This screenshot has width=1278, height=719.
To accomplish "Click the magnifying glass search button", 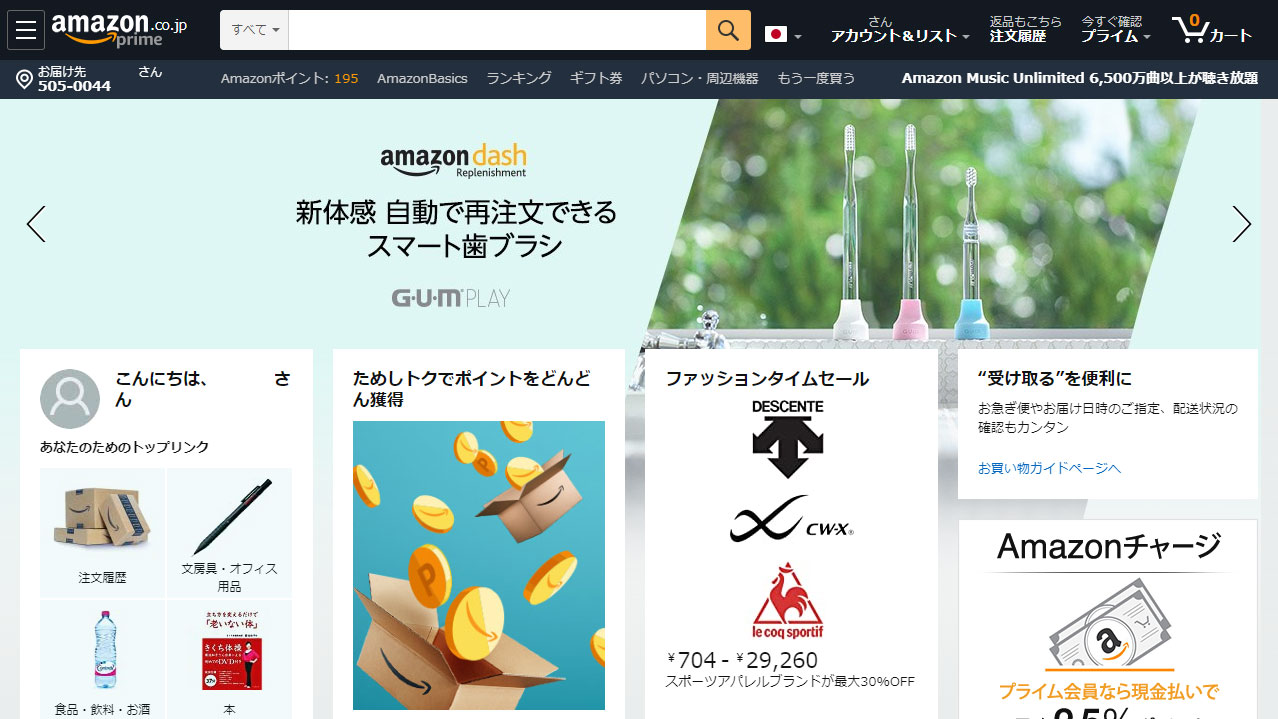I will click(728, 30).
